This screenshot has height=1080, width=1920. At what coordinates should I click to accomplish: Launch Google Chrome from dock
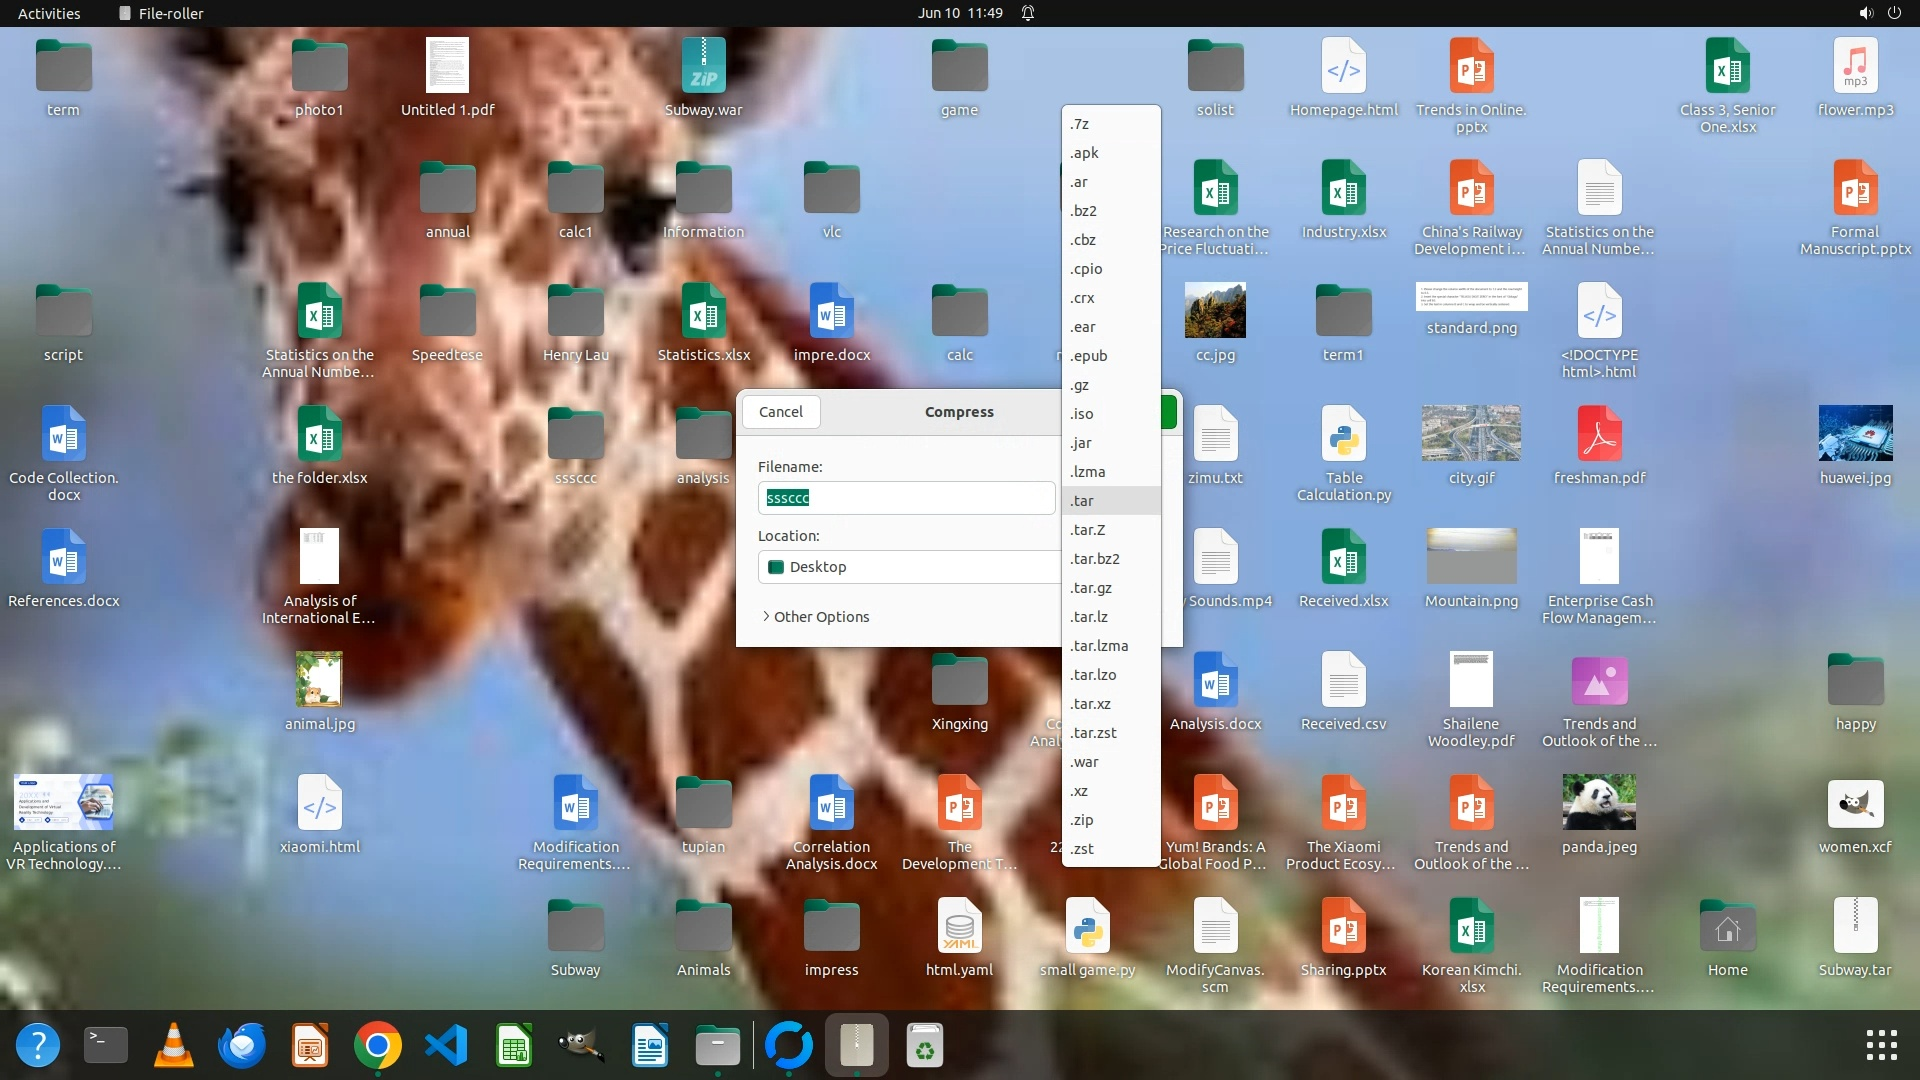point(377,1046)
